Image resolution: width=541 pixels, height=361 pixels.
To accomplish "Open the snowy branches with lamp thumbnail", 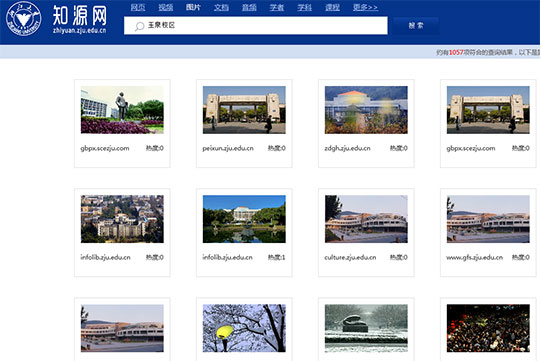I will click(x=244, y=328).
